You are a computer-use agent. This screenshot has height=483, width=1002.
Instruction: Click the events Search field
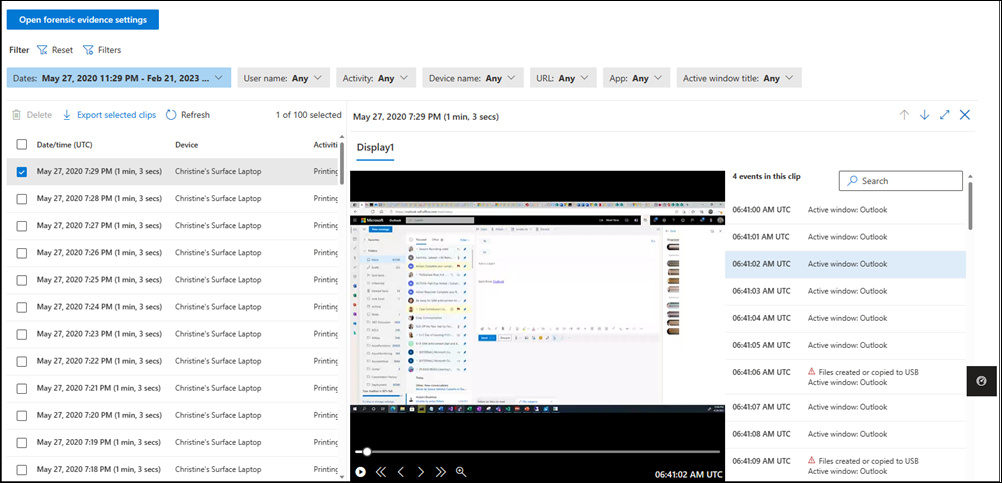tap(900, 181)
